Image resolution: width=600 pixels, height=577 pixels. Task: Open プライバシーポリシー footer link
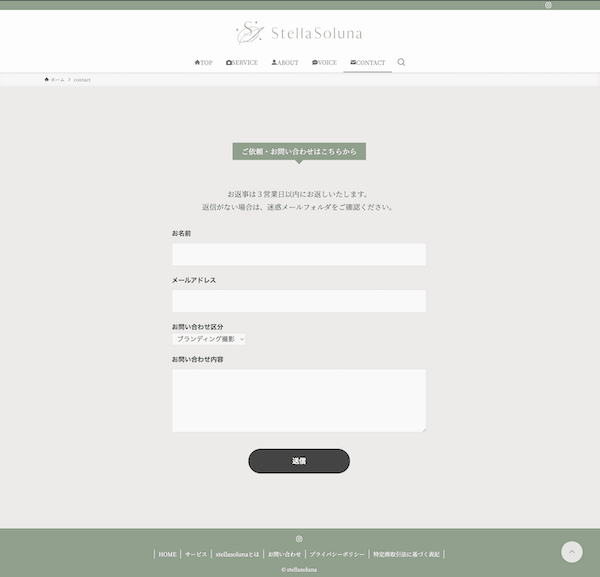point(337,554)
